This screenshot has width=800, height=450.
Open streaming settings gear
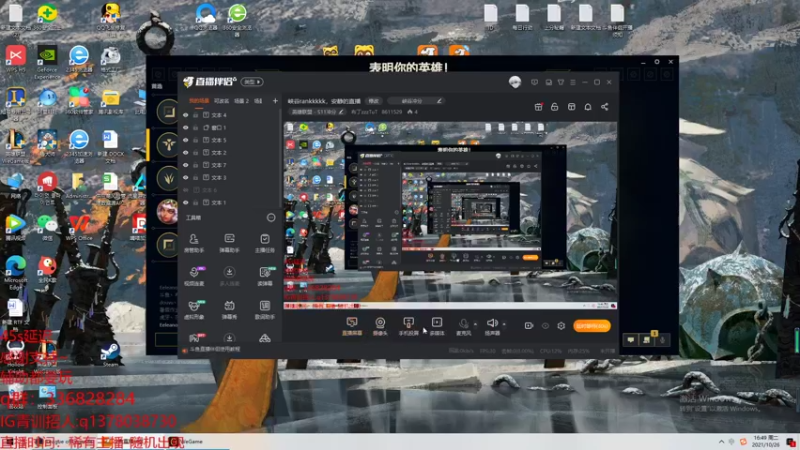[x=561, y=326]
